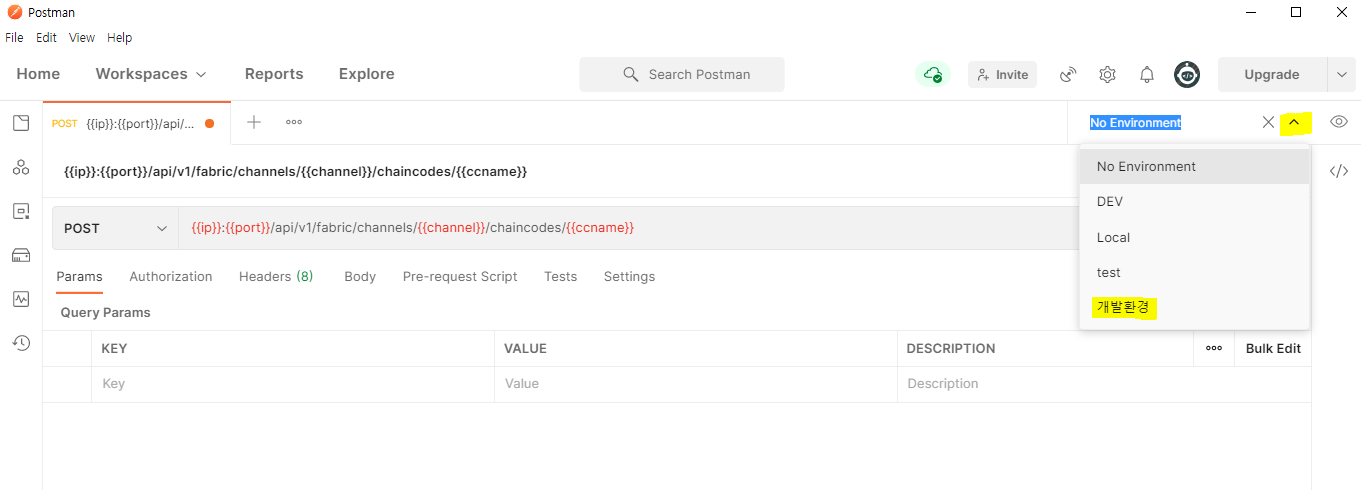Select the POST request tab
The height and width of the screenshot is (490, 1361).
(136, 123)
